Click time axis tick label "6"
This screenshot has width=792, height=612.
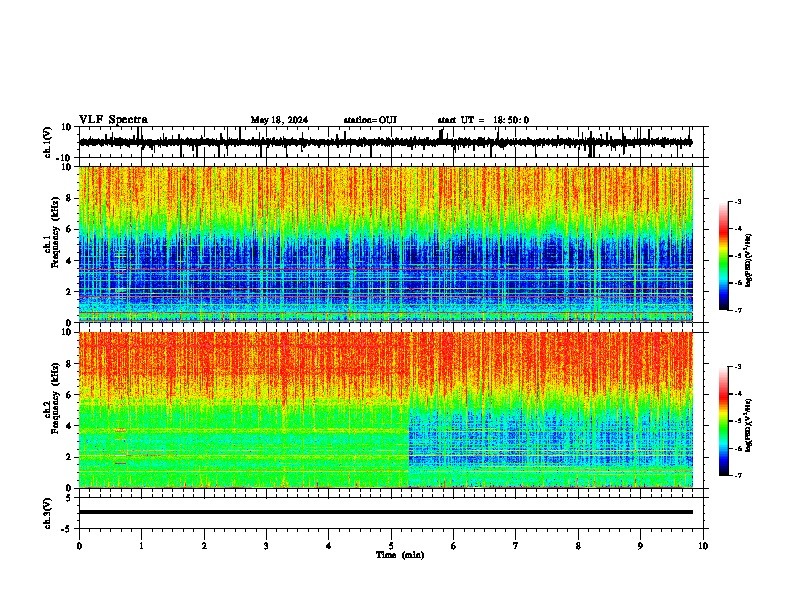(x=454, y=546)
